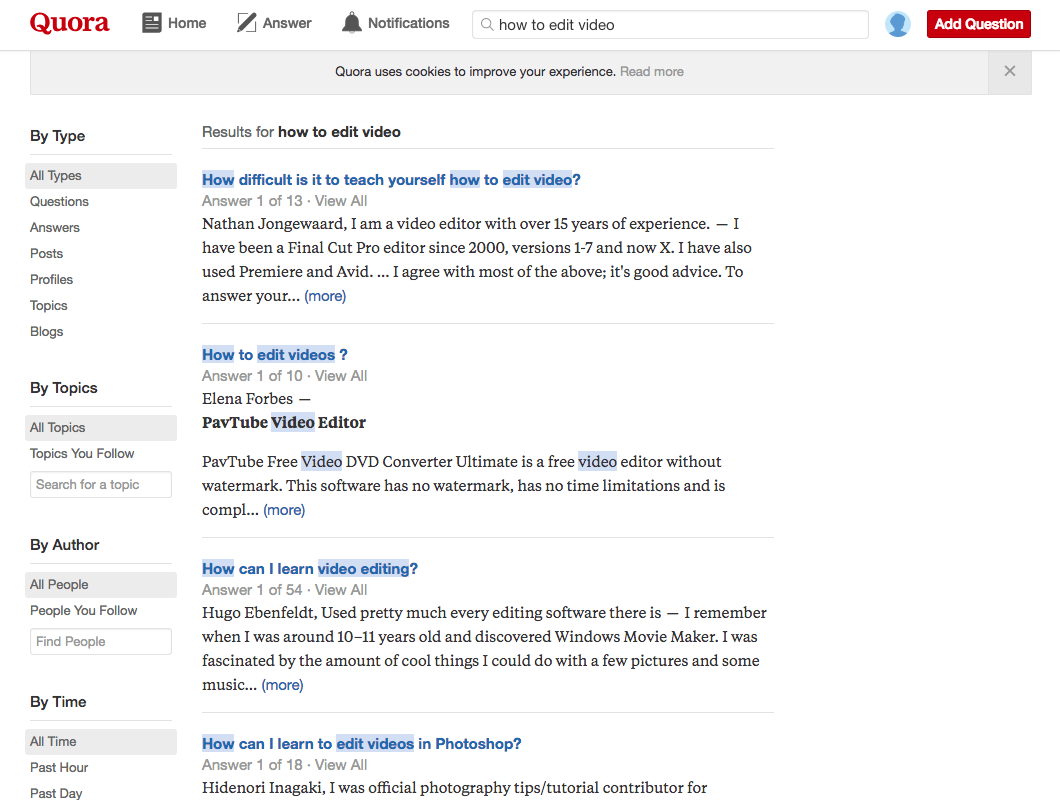Filter results by Posts
1060x800 pixels.
pos(47,254)
